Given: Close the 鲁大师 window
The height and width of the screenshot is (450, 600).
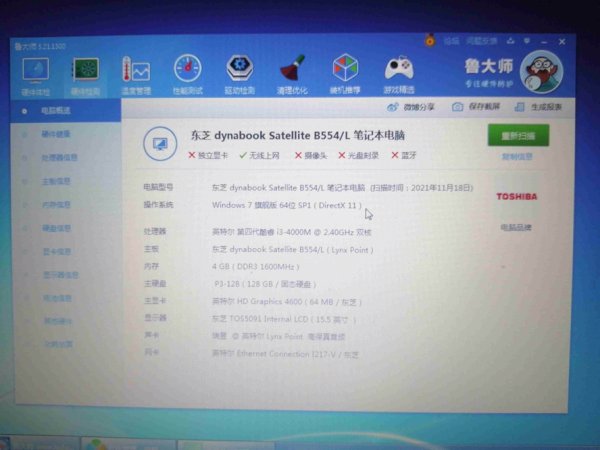Looking at the screenshot, I should coord(562,41).
